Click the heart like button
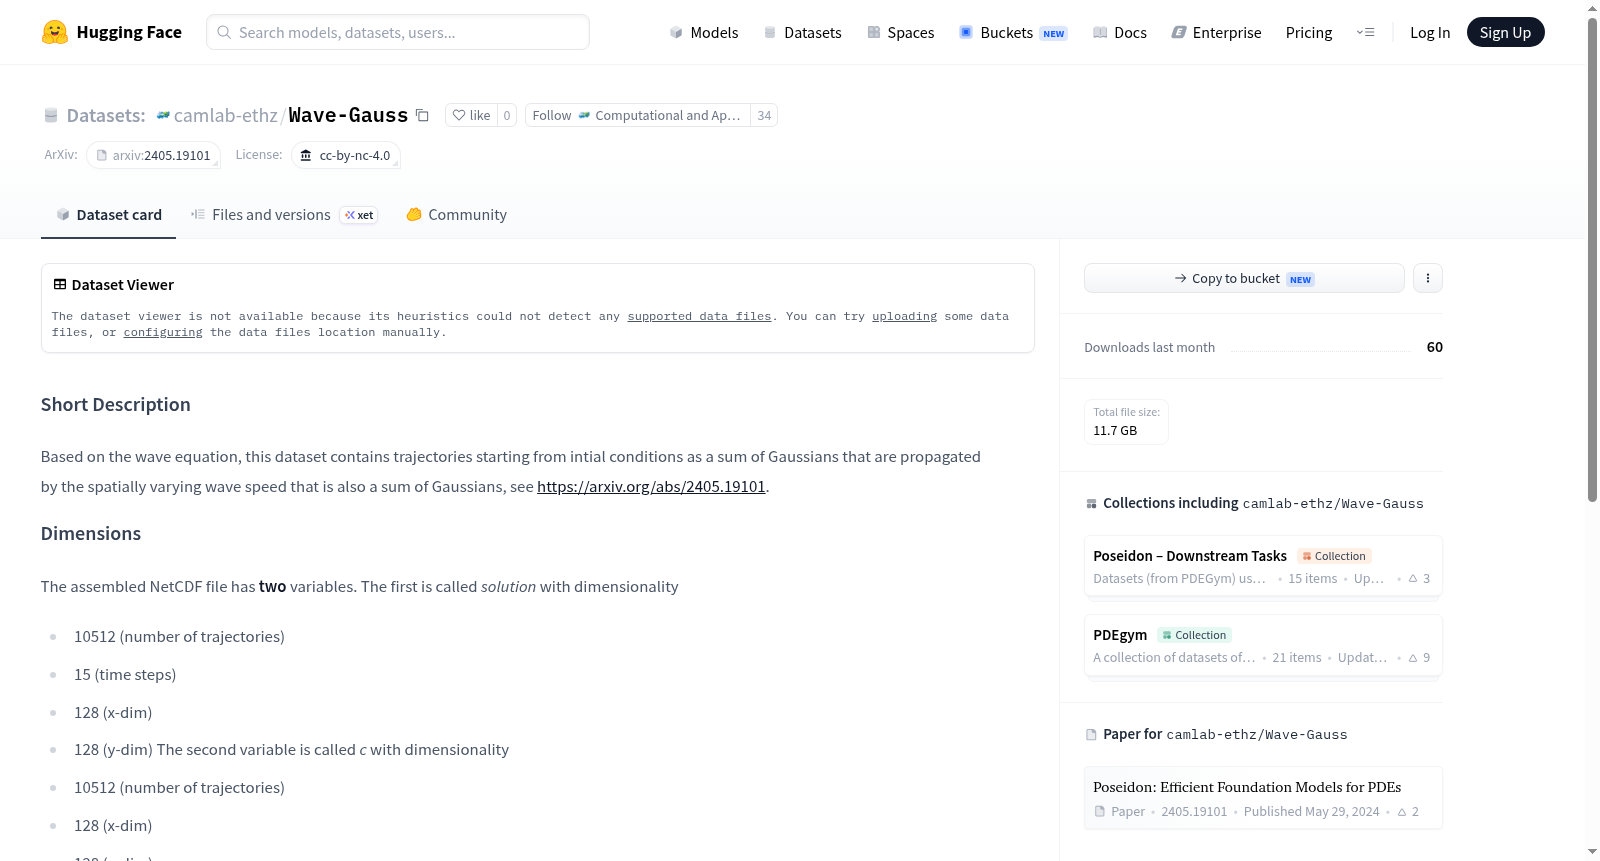Screen dimensions: 1600x861 (x=471, y=115)
